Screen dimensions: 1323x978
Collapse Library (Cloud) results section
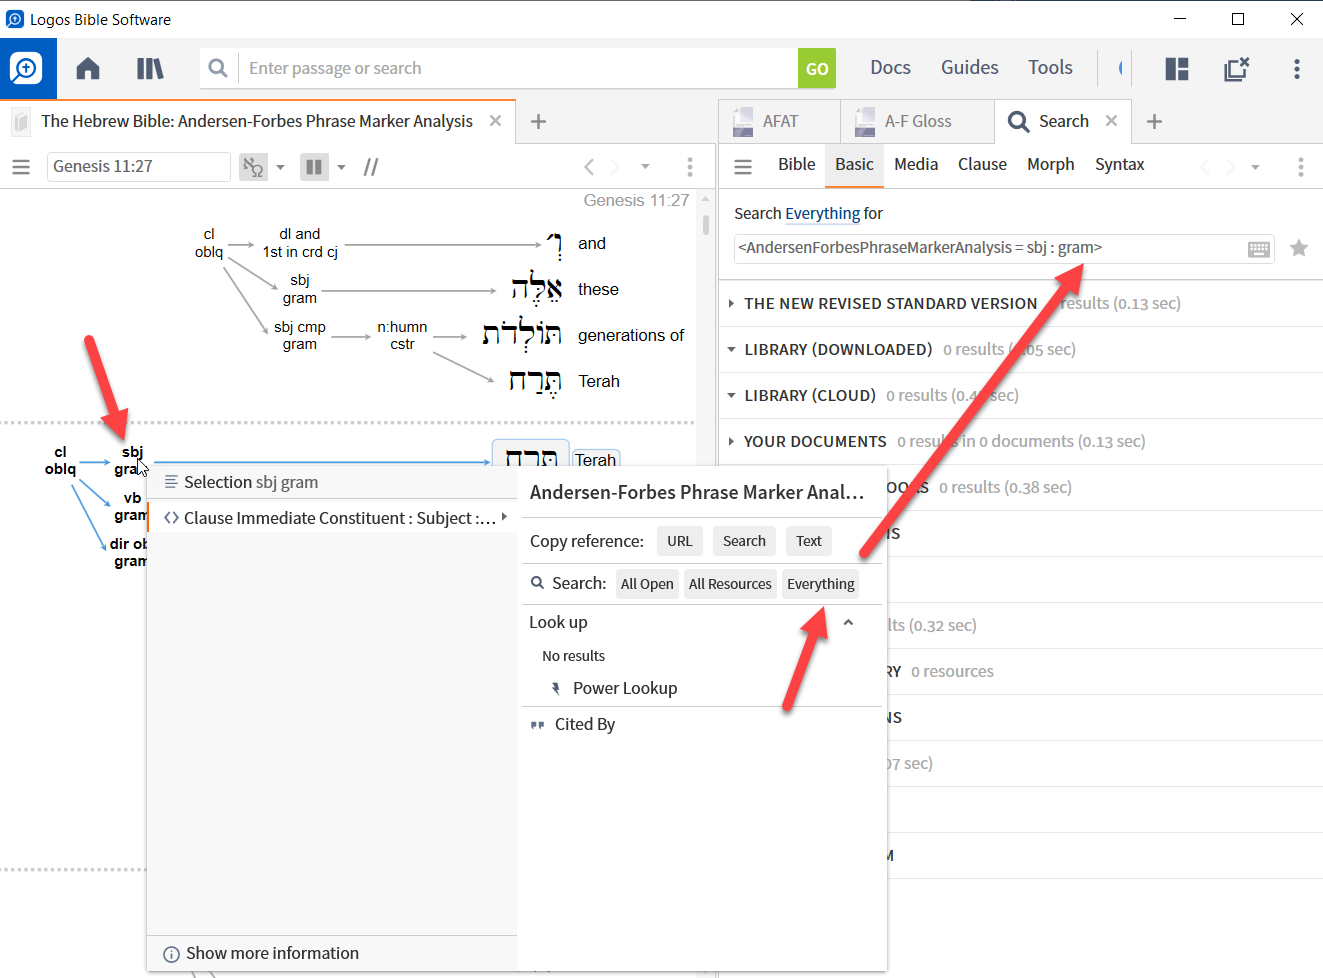(731, 396)
